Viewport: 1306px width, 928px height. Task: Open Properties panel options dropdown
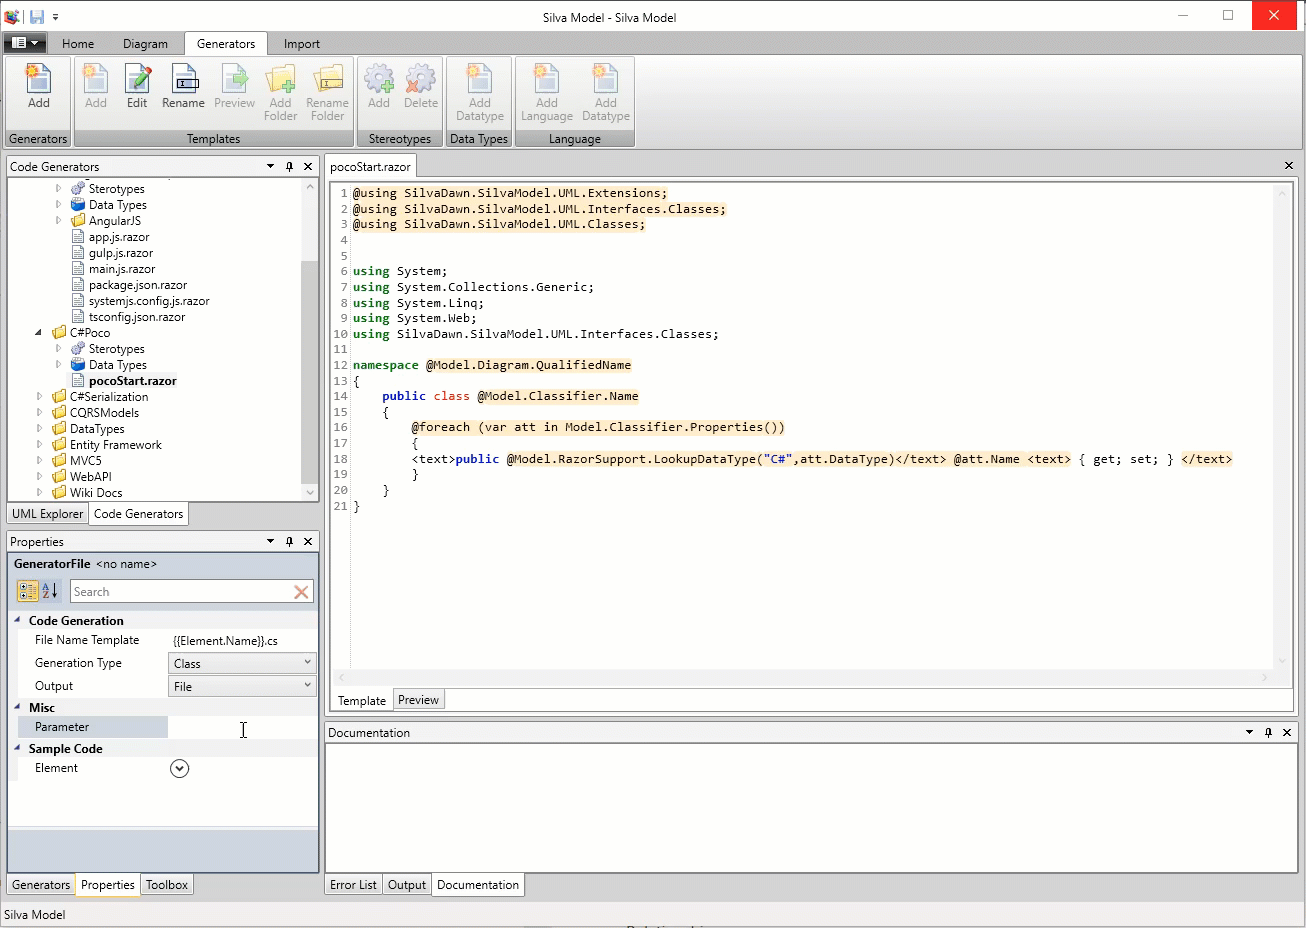270,542
